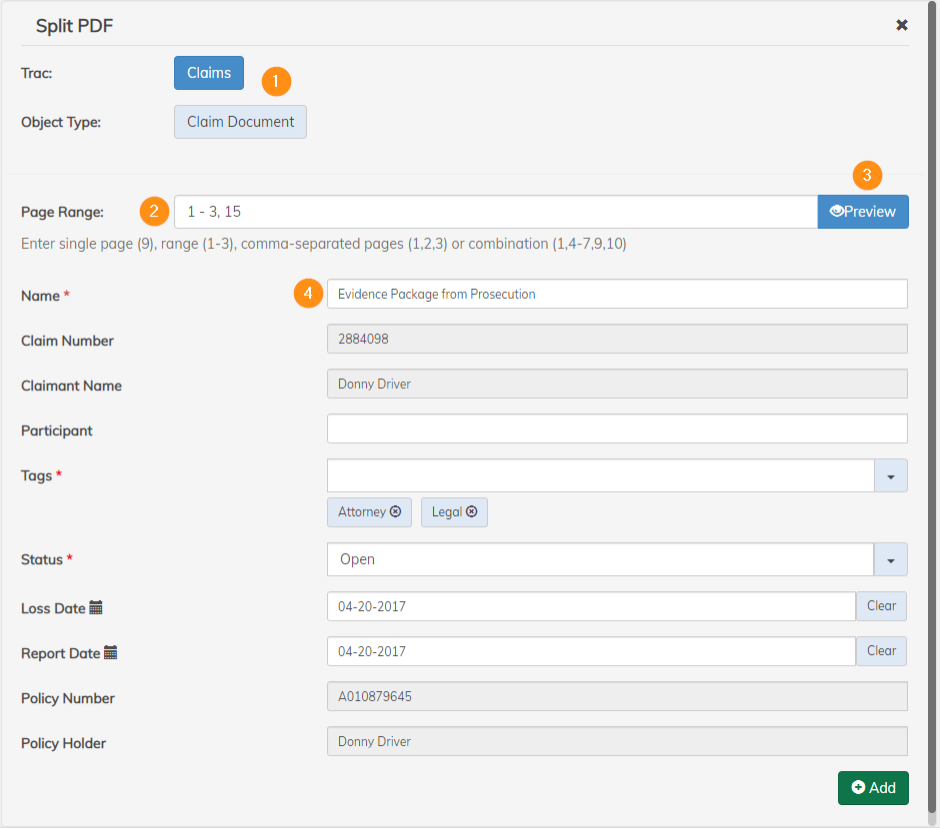Open the Report Date calendar icon
940x830 pixels.
(x=110, y=652)
